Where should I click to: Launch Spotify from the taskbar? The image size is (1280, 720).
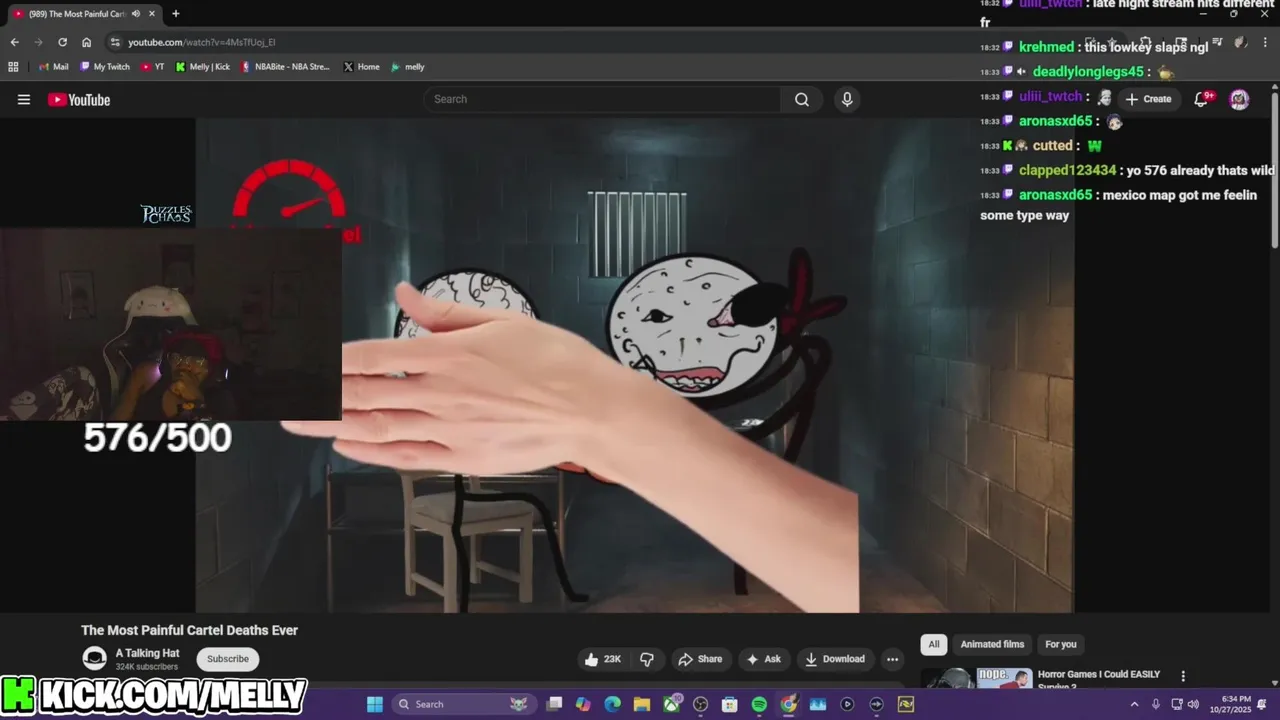point(759,704)
